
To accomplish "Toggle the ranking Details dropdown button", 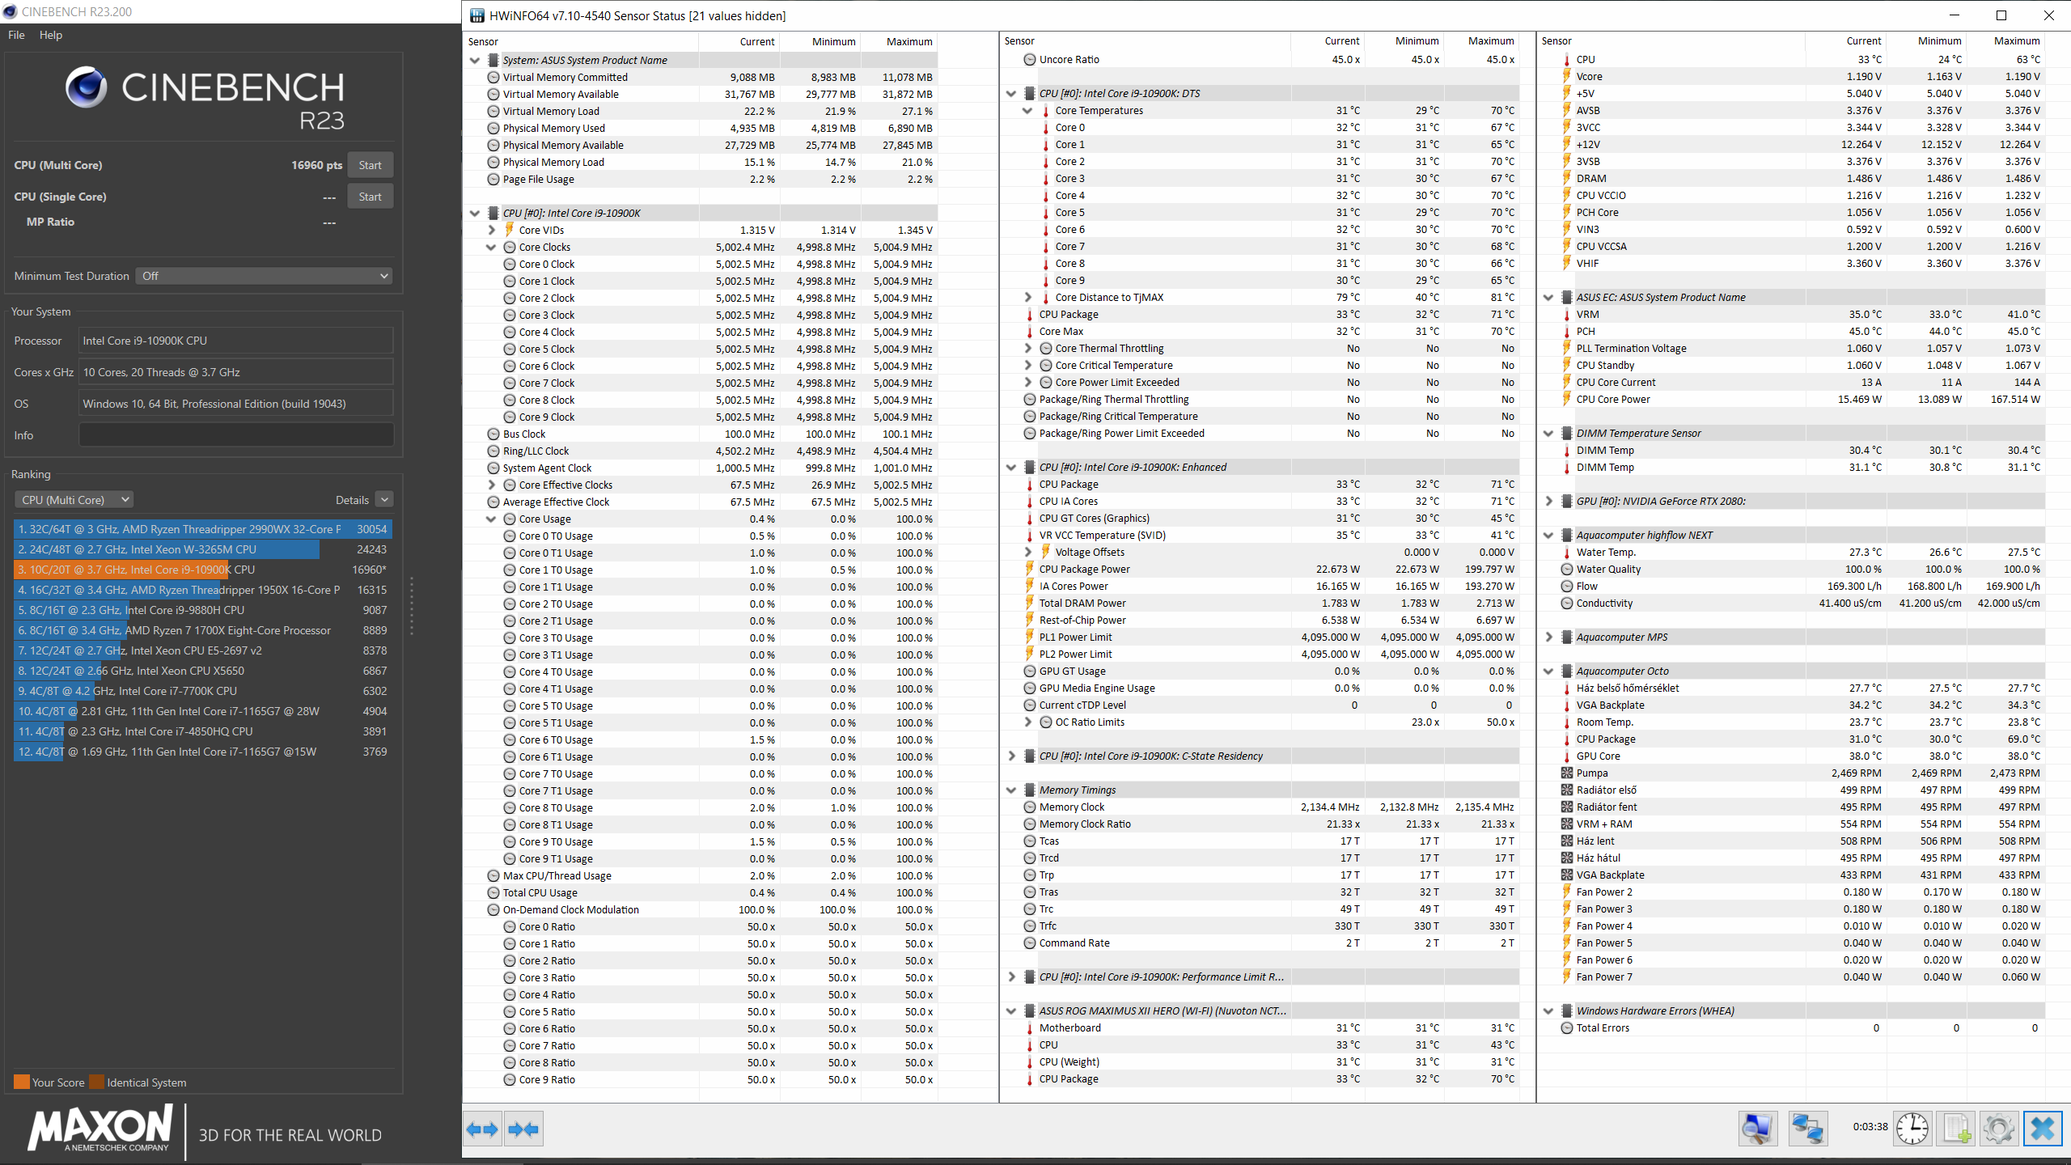I will pos(384,499).
